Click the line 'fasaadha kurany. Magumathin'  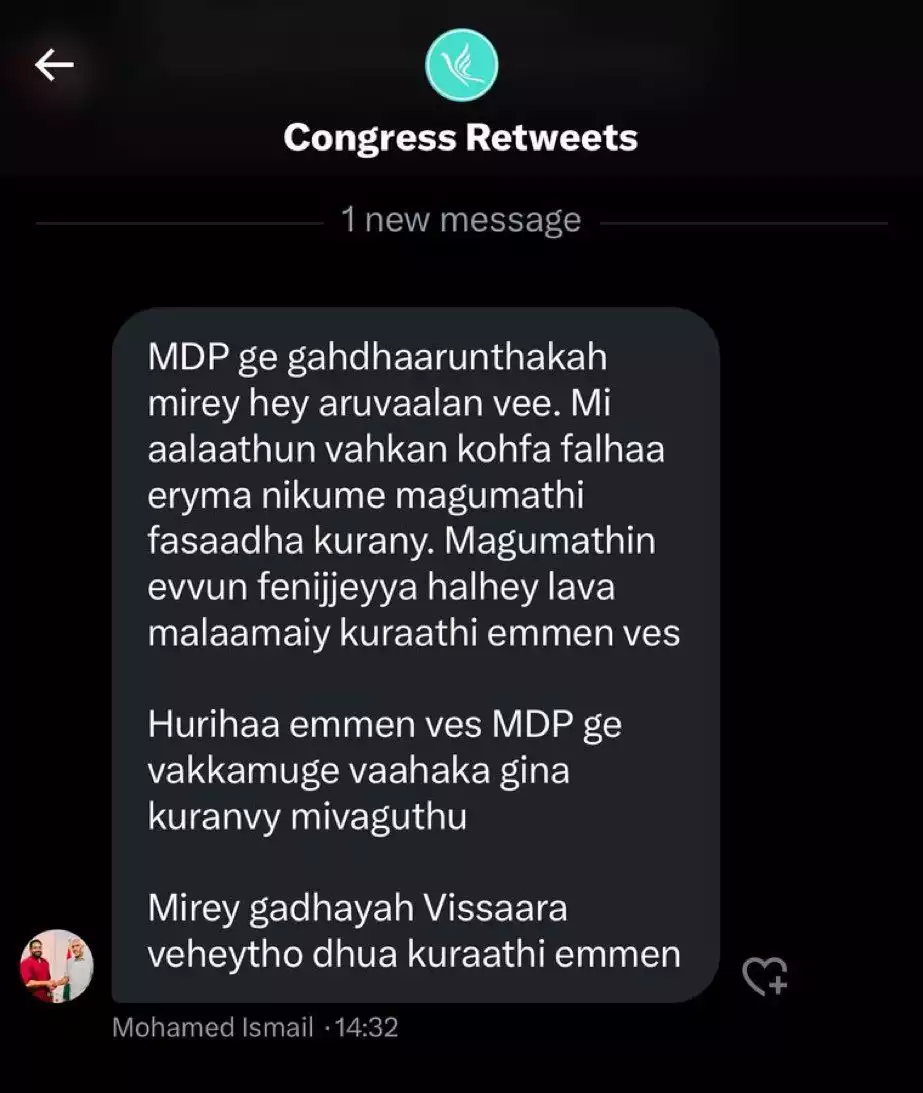pos(402,541)
